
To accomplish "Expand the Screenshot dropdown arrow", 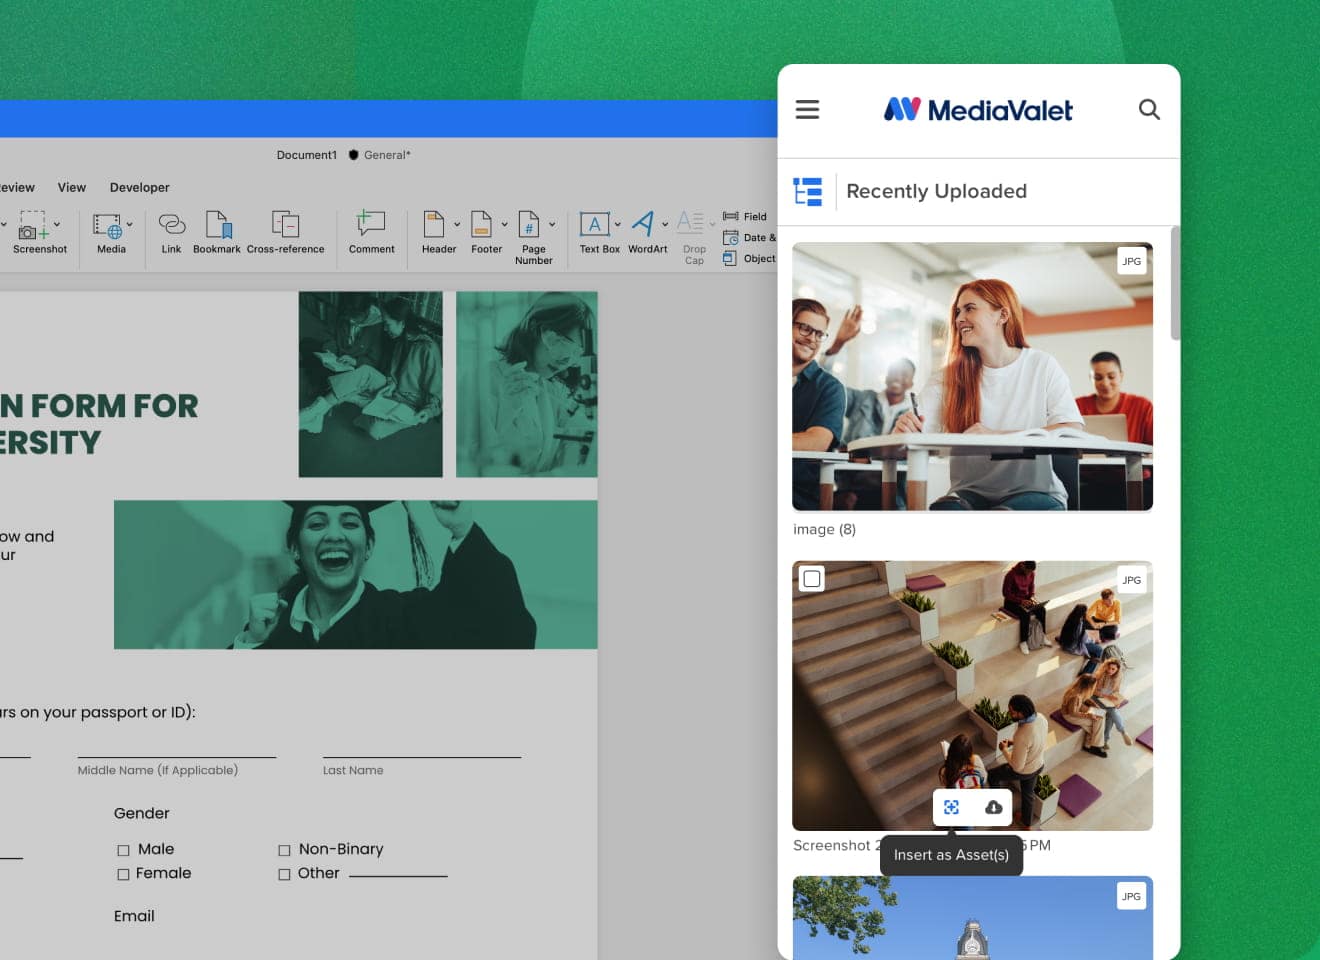I will [x=57, y=224].
